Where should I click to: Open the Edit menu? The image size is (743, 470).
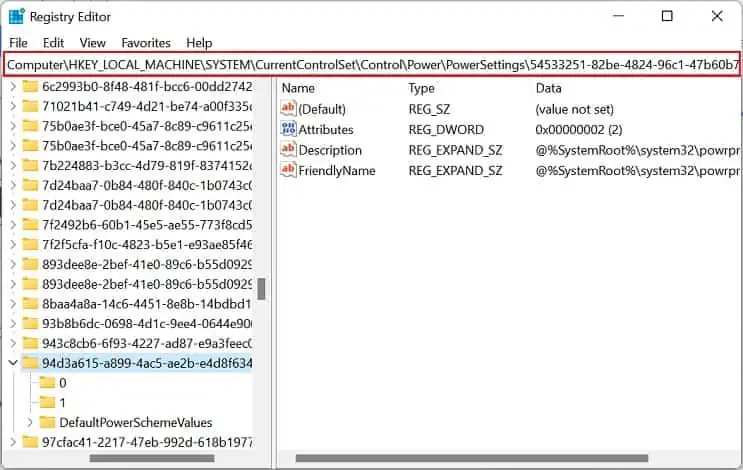pyautogui.click(x=53, y=43)
